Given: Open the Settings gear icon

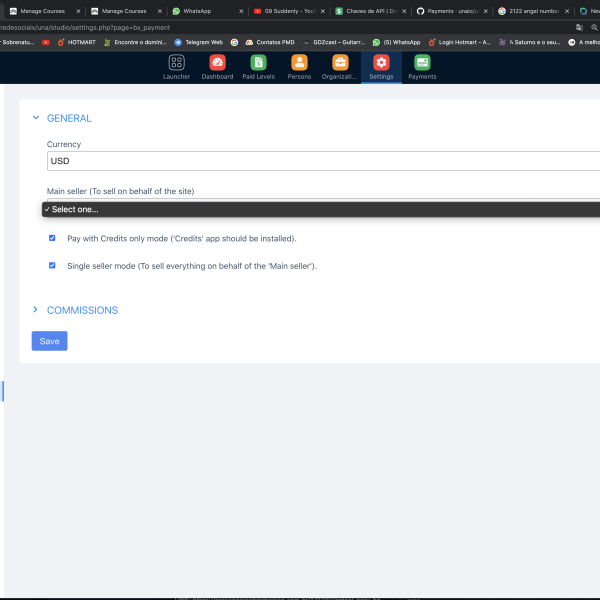Looking at the screenshot, I should (x=381, y=63).
